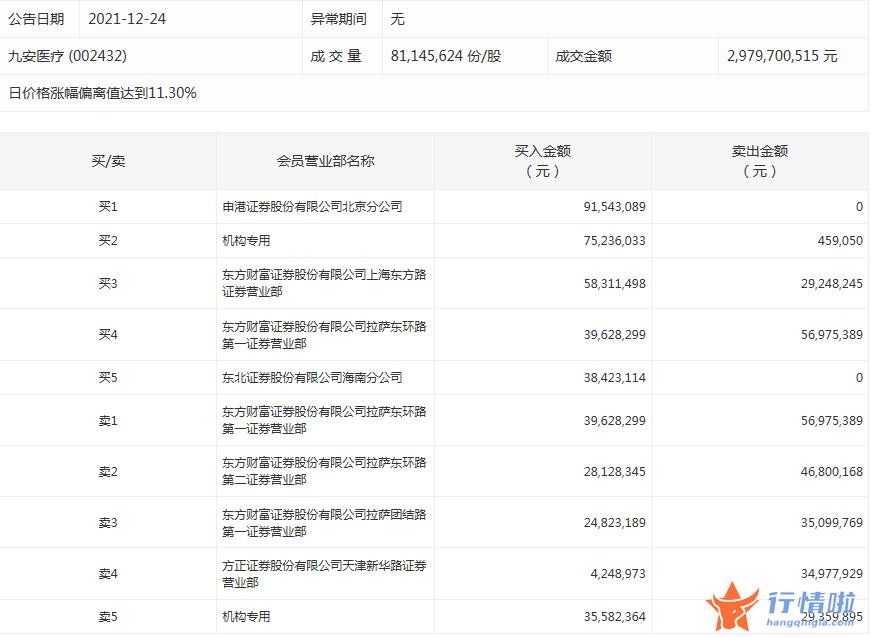This screenshot has height=637, width=871.
Task: Click sell amount 35,099,769
Action: [x=832, y=523]
